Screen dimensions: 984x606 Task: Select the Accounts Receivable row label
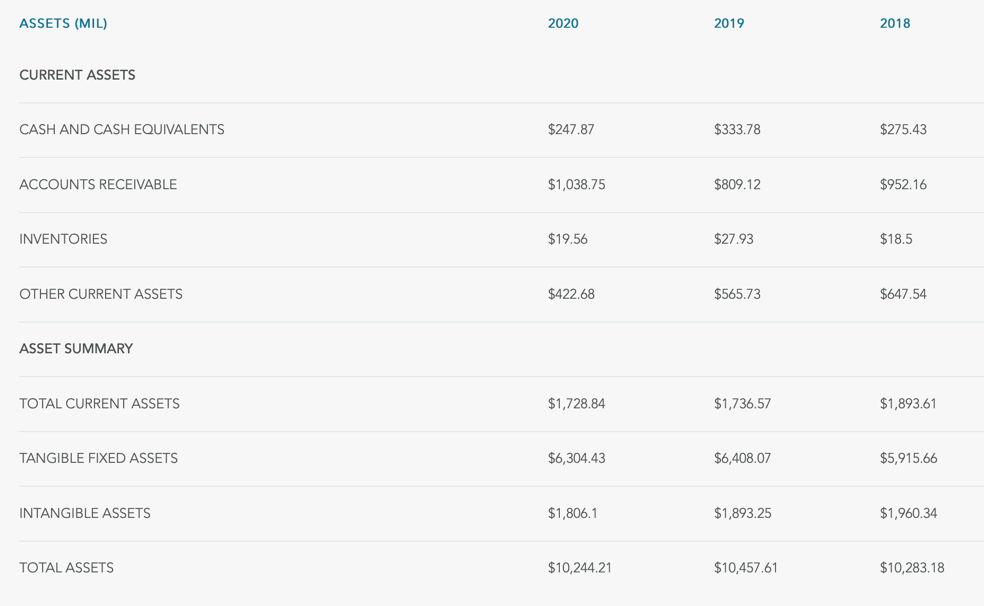[x=98, y=185]
